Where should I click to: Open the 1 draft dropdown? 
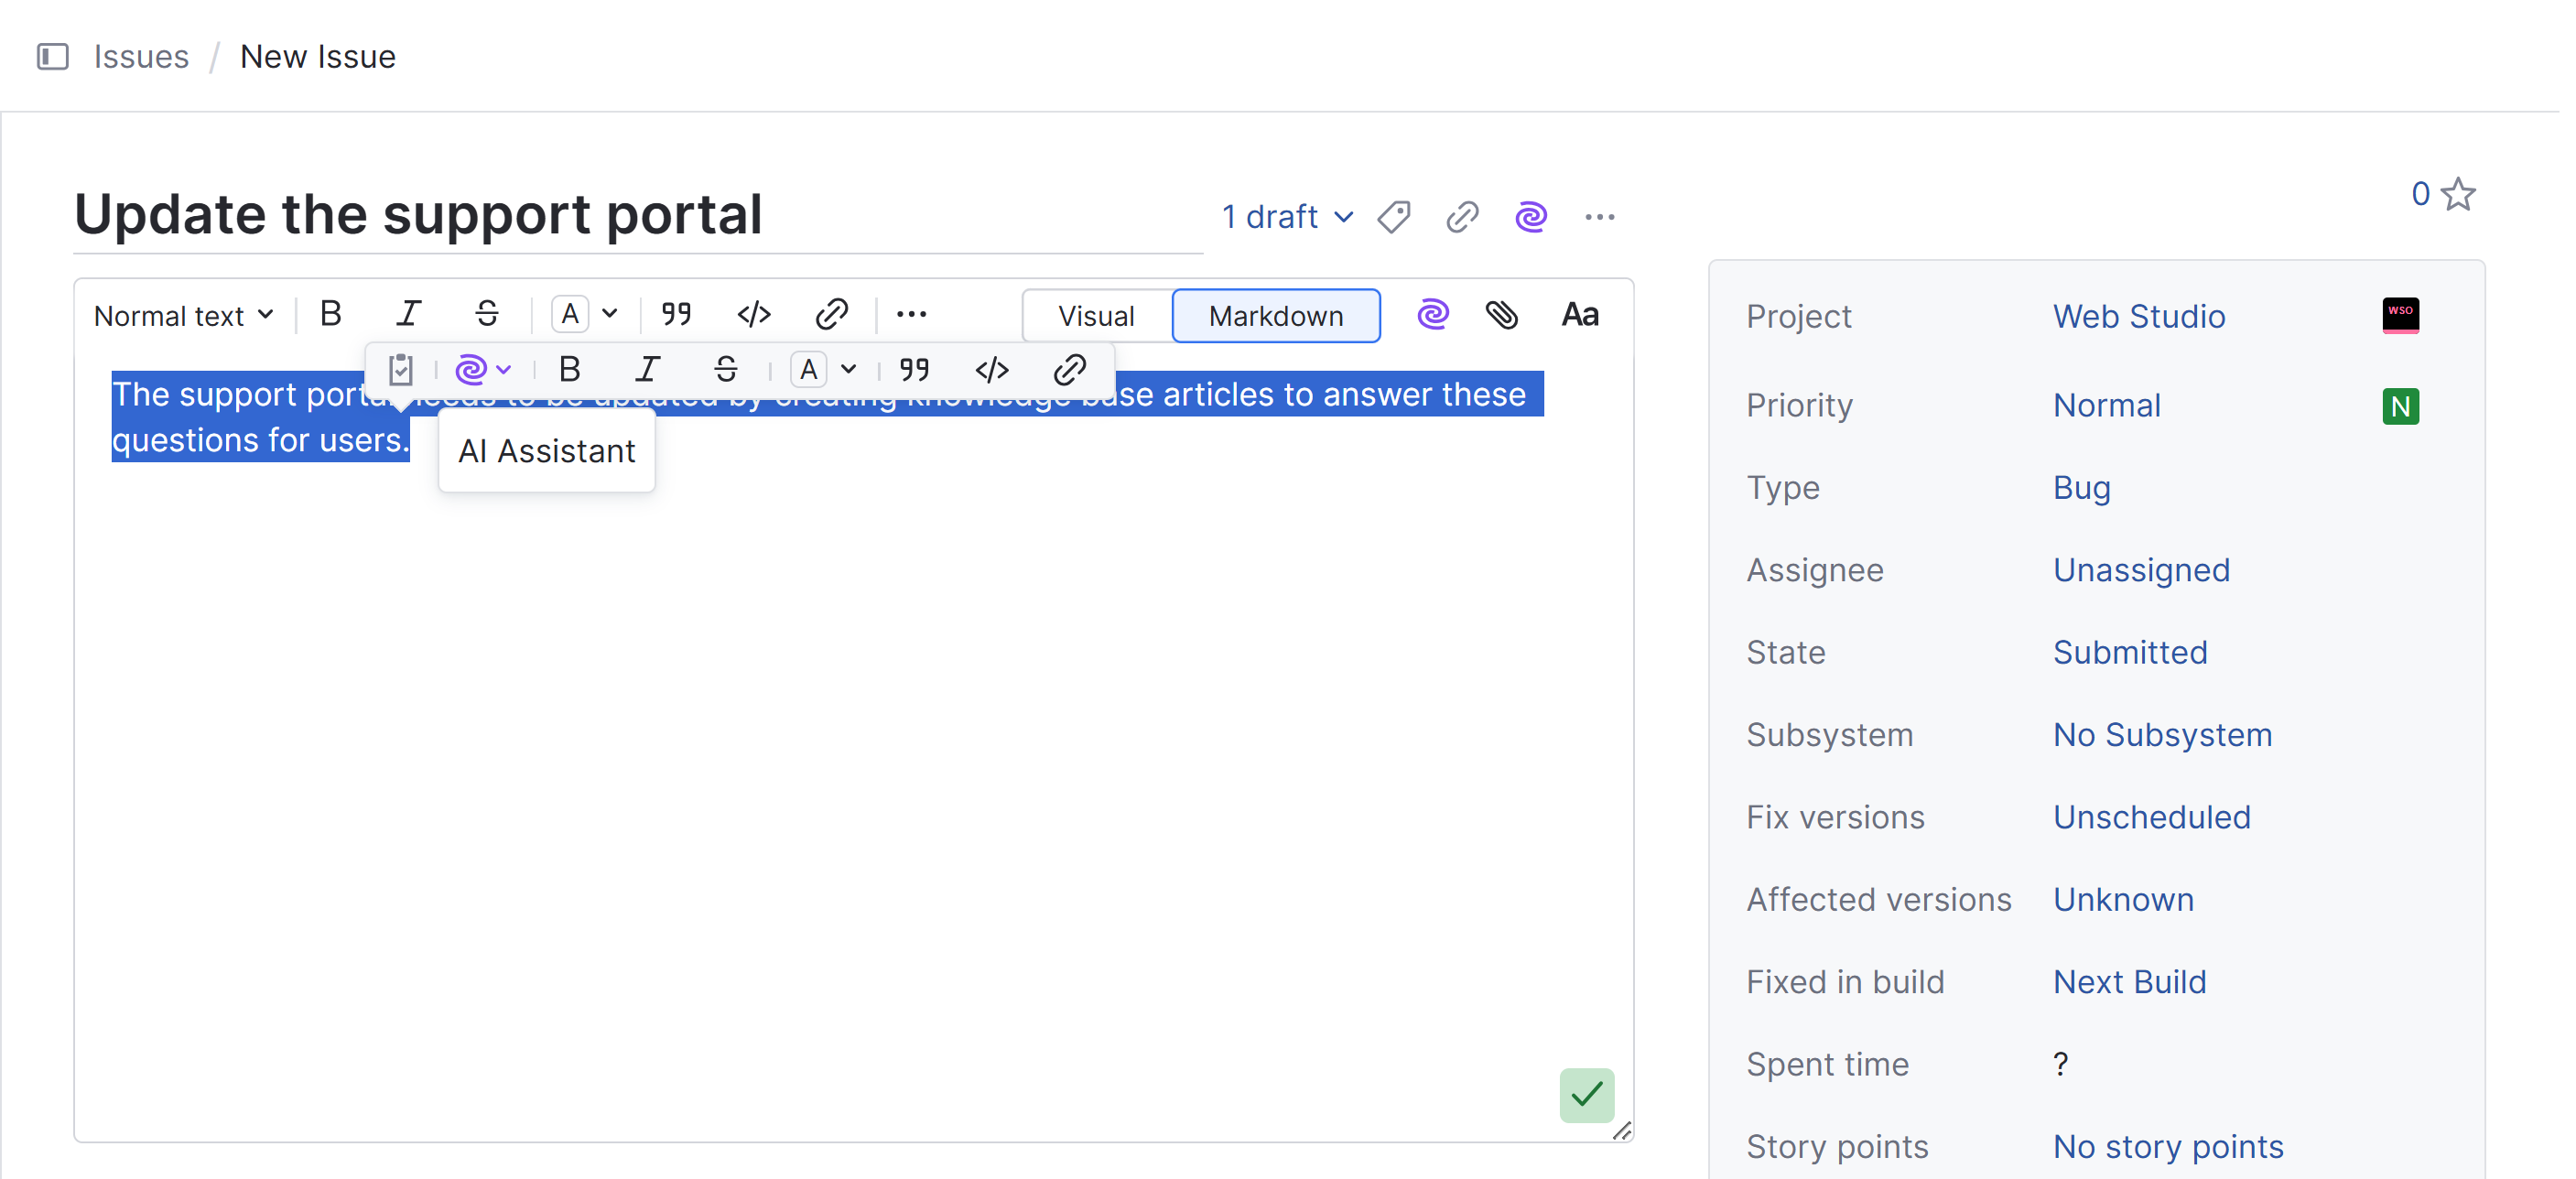[x=1286, y=217]
